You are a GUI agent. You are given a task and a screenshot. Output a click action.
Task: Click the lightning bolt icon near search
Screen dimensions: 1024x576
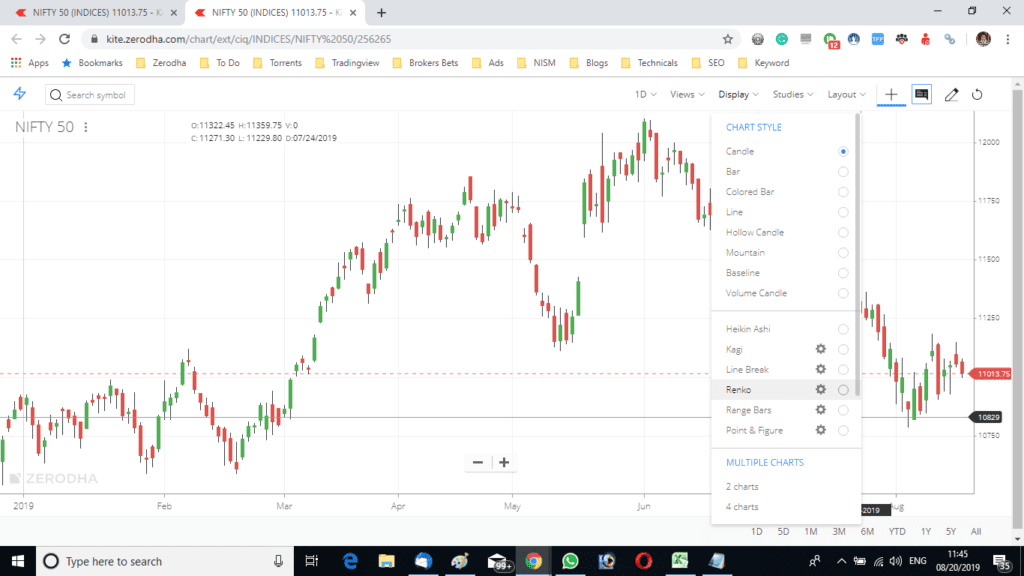pyautogui.click(x=20, y=94)
